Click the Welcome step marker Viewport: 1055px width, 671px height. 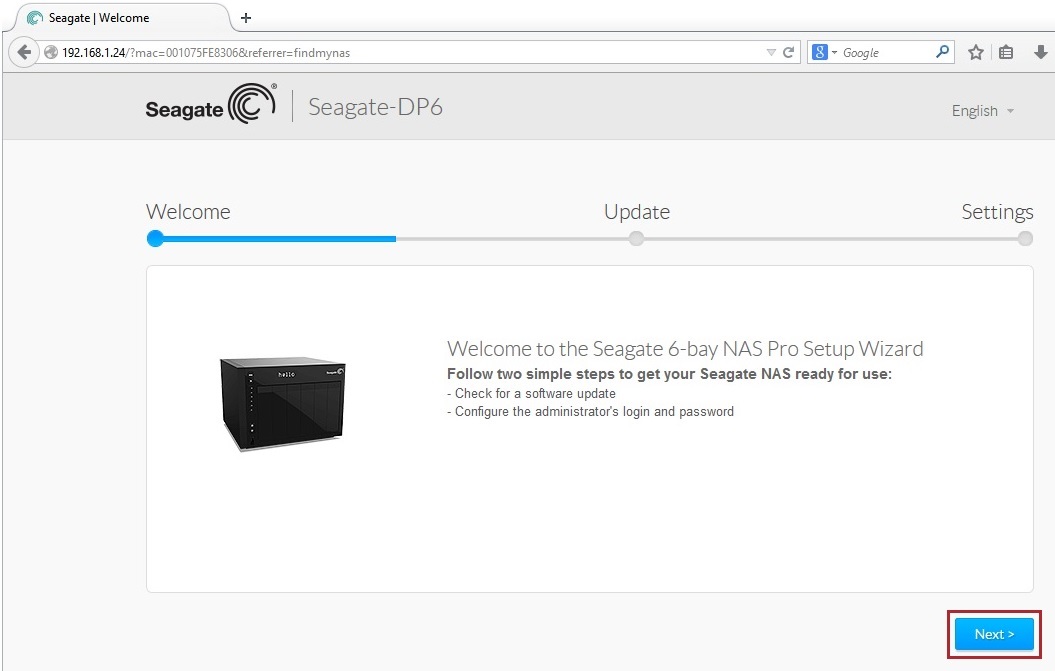(x=155, y=238)
